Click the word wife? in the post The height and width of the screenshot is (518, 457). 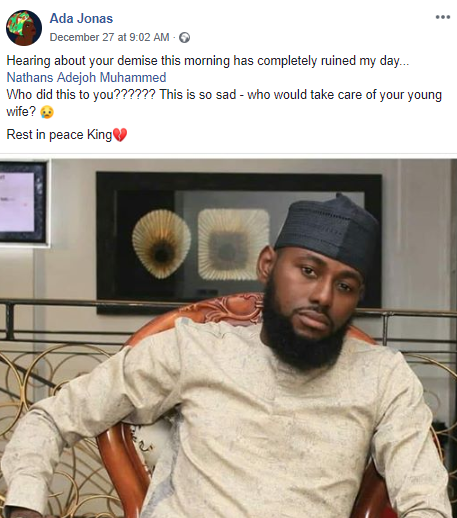point(21,112)
